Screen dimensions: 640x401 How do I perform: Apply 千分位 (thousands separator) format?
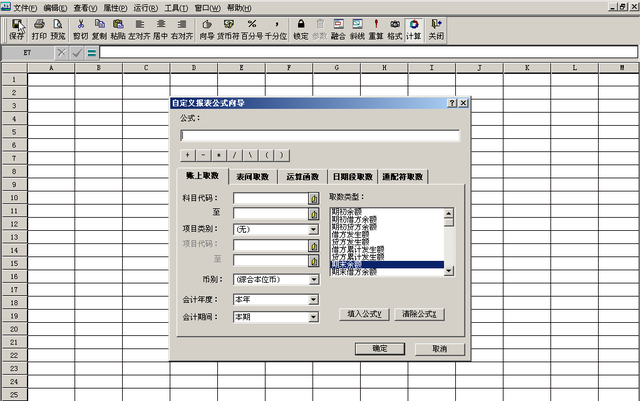coord(276,29)
